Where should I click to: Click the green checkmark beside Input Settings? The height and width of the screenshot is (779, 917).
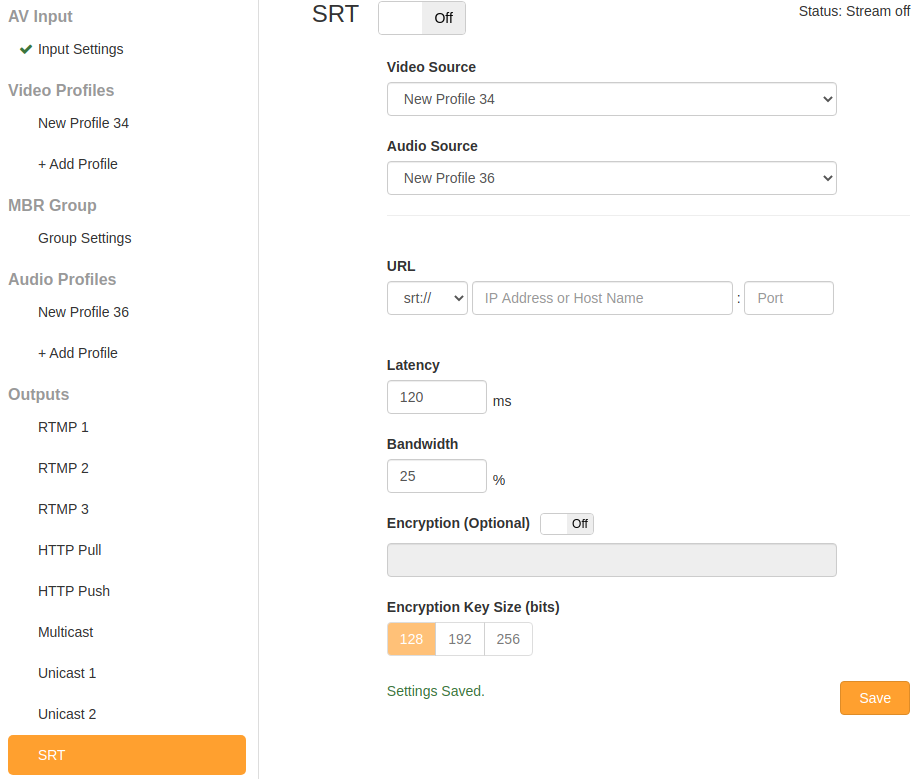[x=25, y=48]
